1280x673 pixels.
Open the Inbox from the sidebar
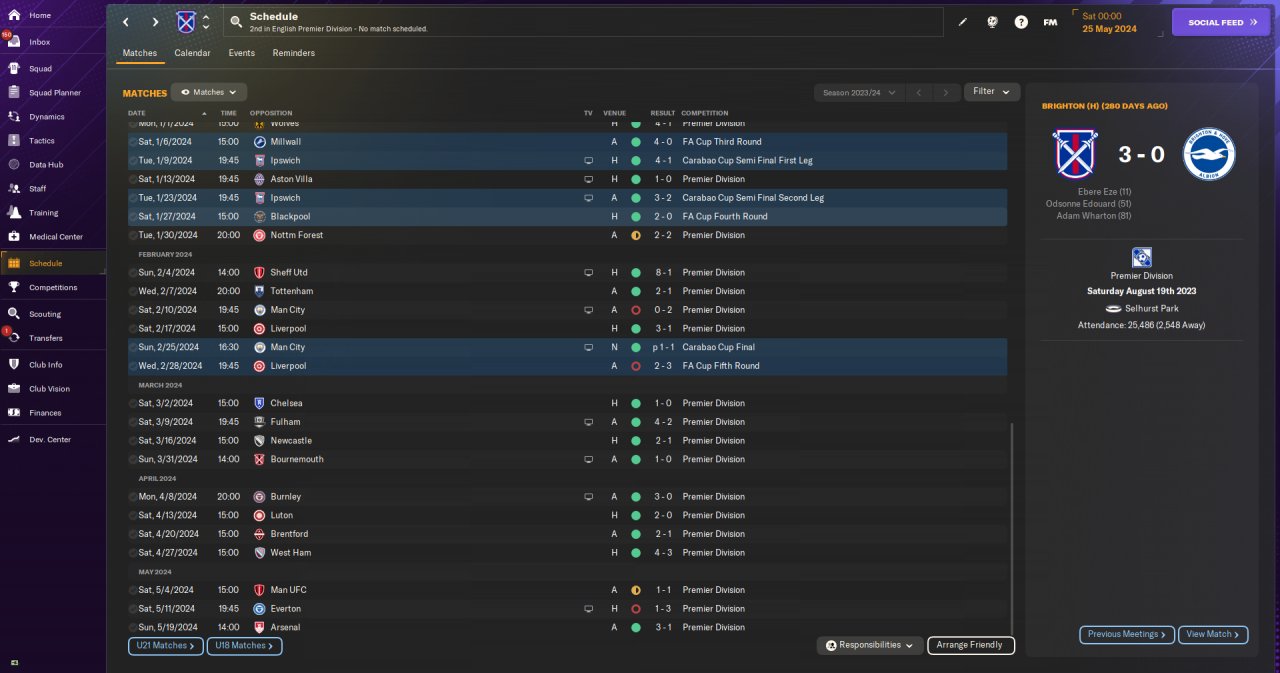click(x=40, y=42)
